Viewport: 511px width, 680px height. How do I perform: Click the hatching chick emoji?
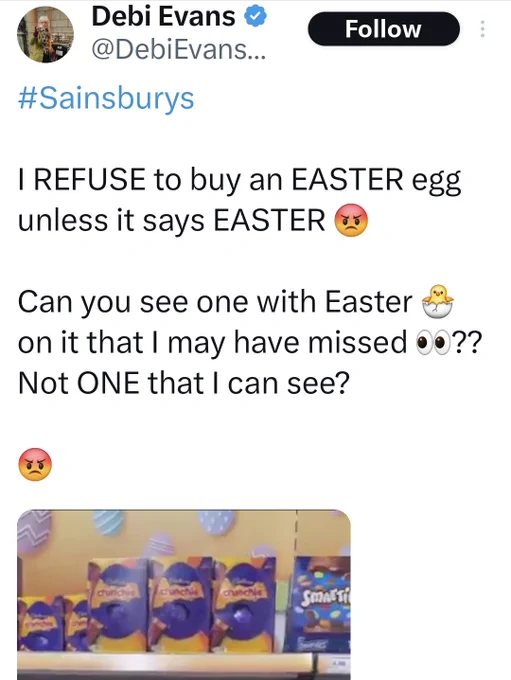click(437, 301)
